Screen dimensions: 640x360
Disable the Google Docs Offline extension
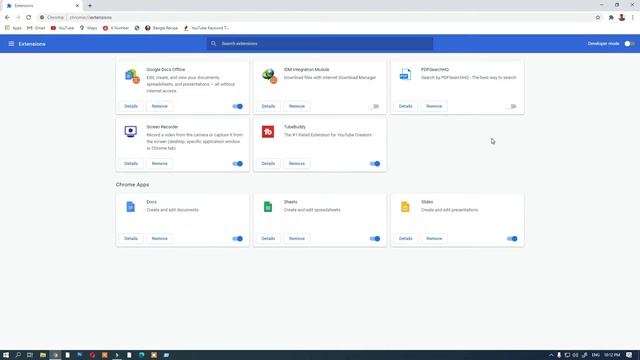(238, 106)
